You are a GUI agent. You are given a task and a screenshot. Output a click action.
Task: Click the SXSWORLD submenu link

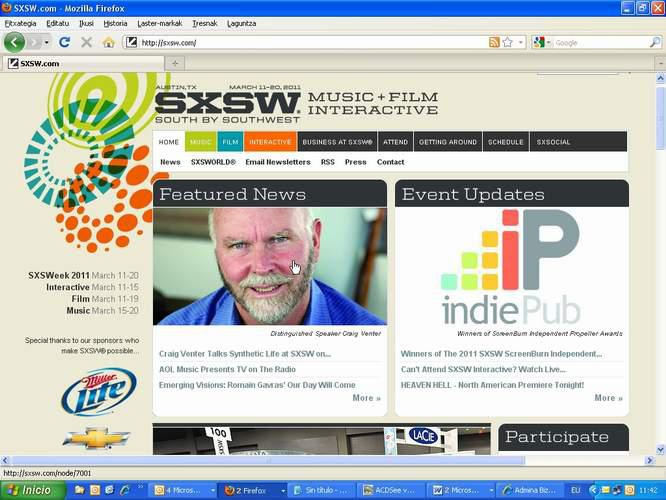click(x=213, y=162)
